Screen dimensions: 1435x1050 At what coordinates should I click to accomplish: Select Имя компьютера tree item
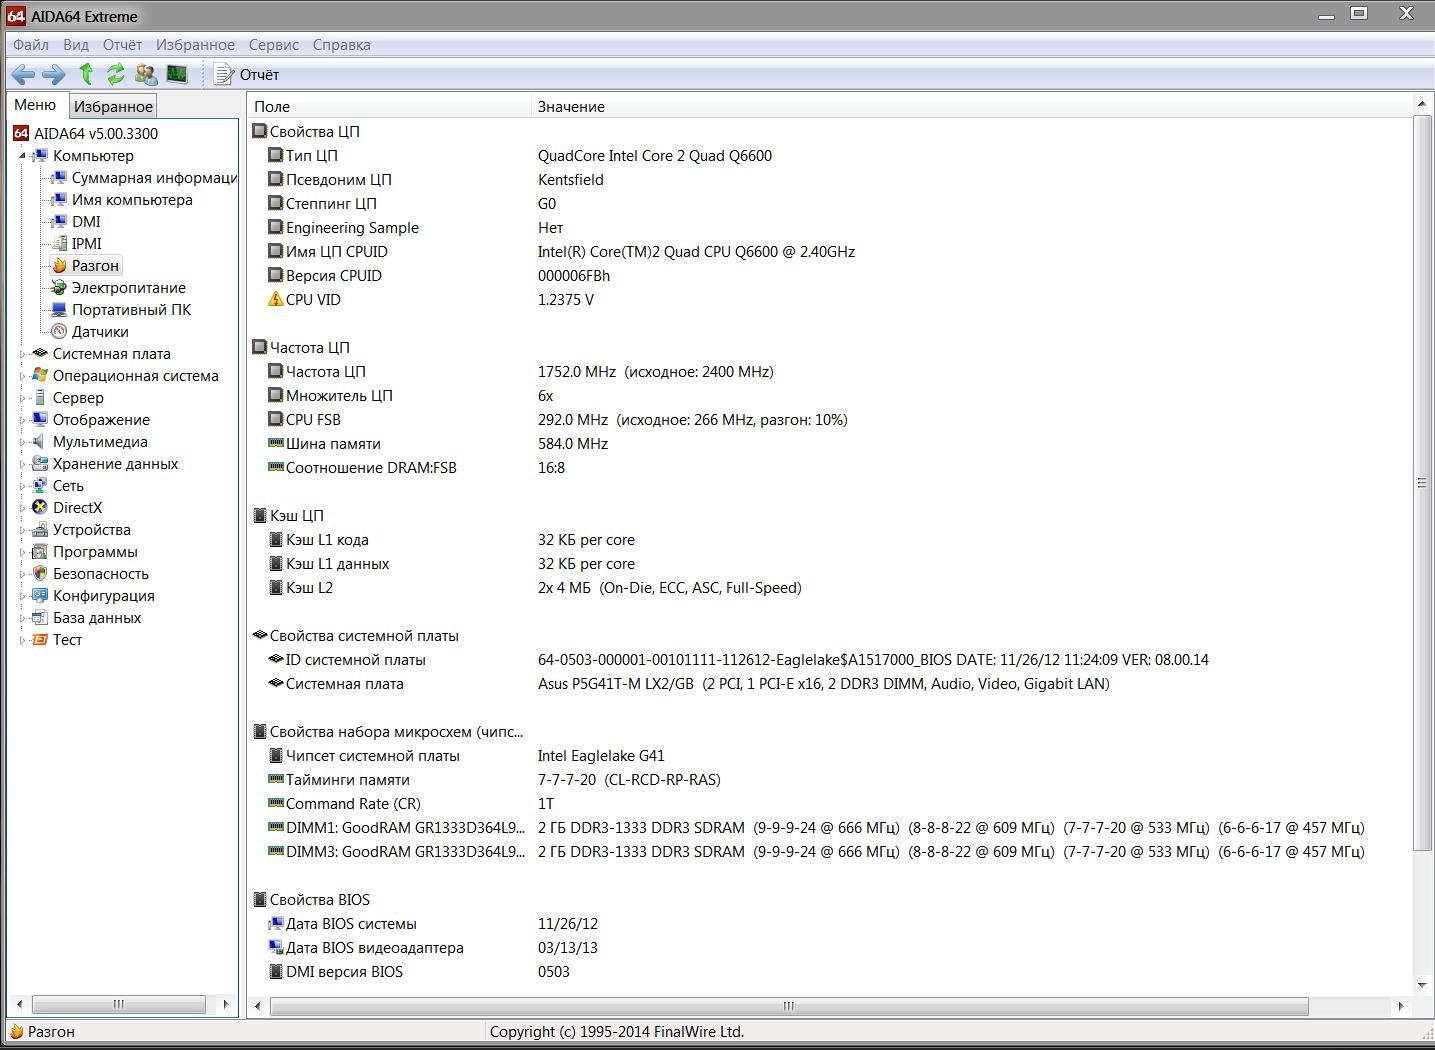(x=132, y=199)
